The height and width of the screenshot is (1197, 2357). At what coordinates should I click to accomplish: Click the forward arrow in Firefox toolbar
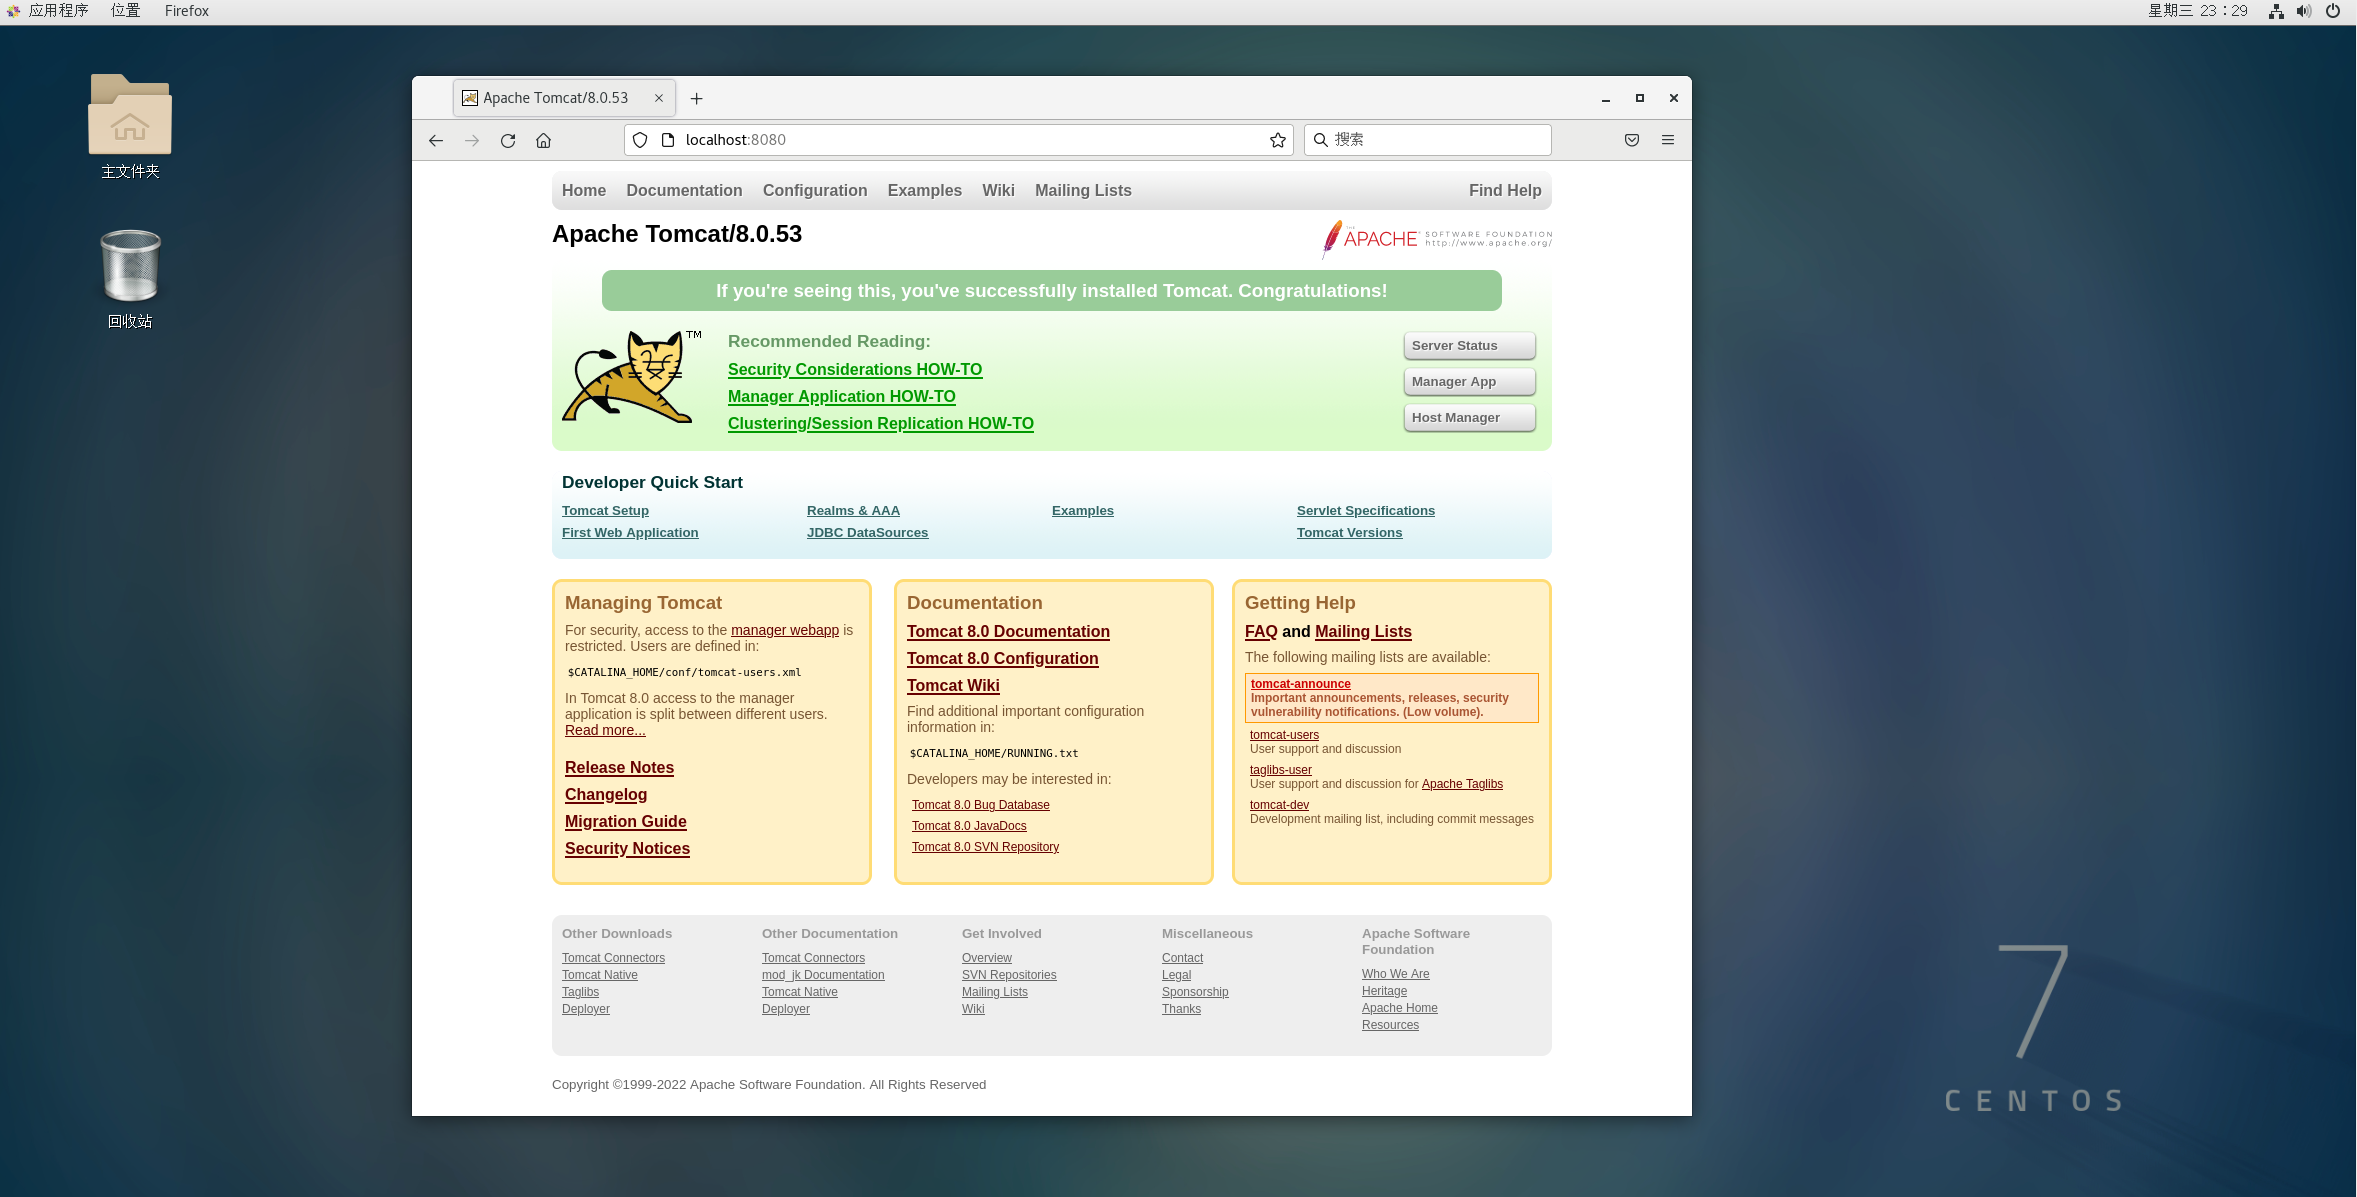(472, 140)
